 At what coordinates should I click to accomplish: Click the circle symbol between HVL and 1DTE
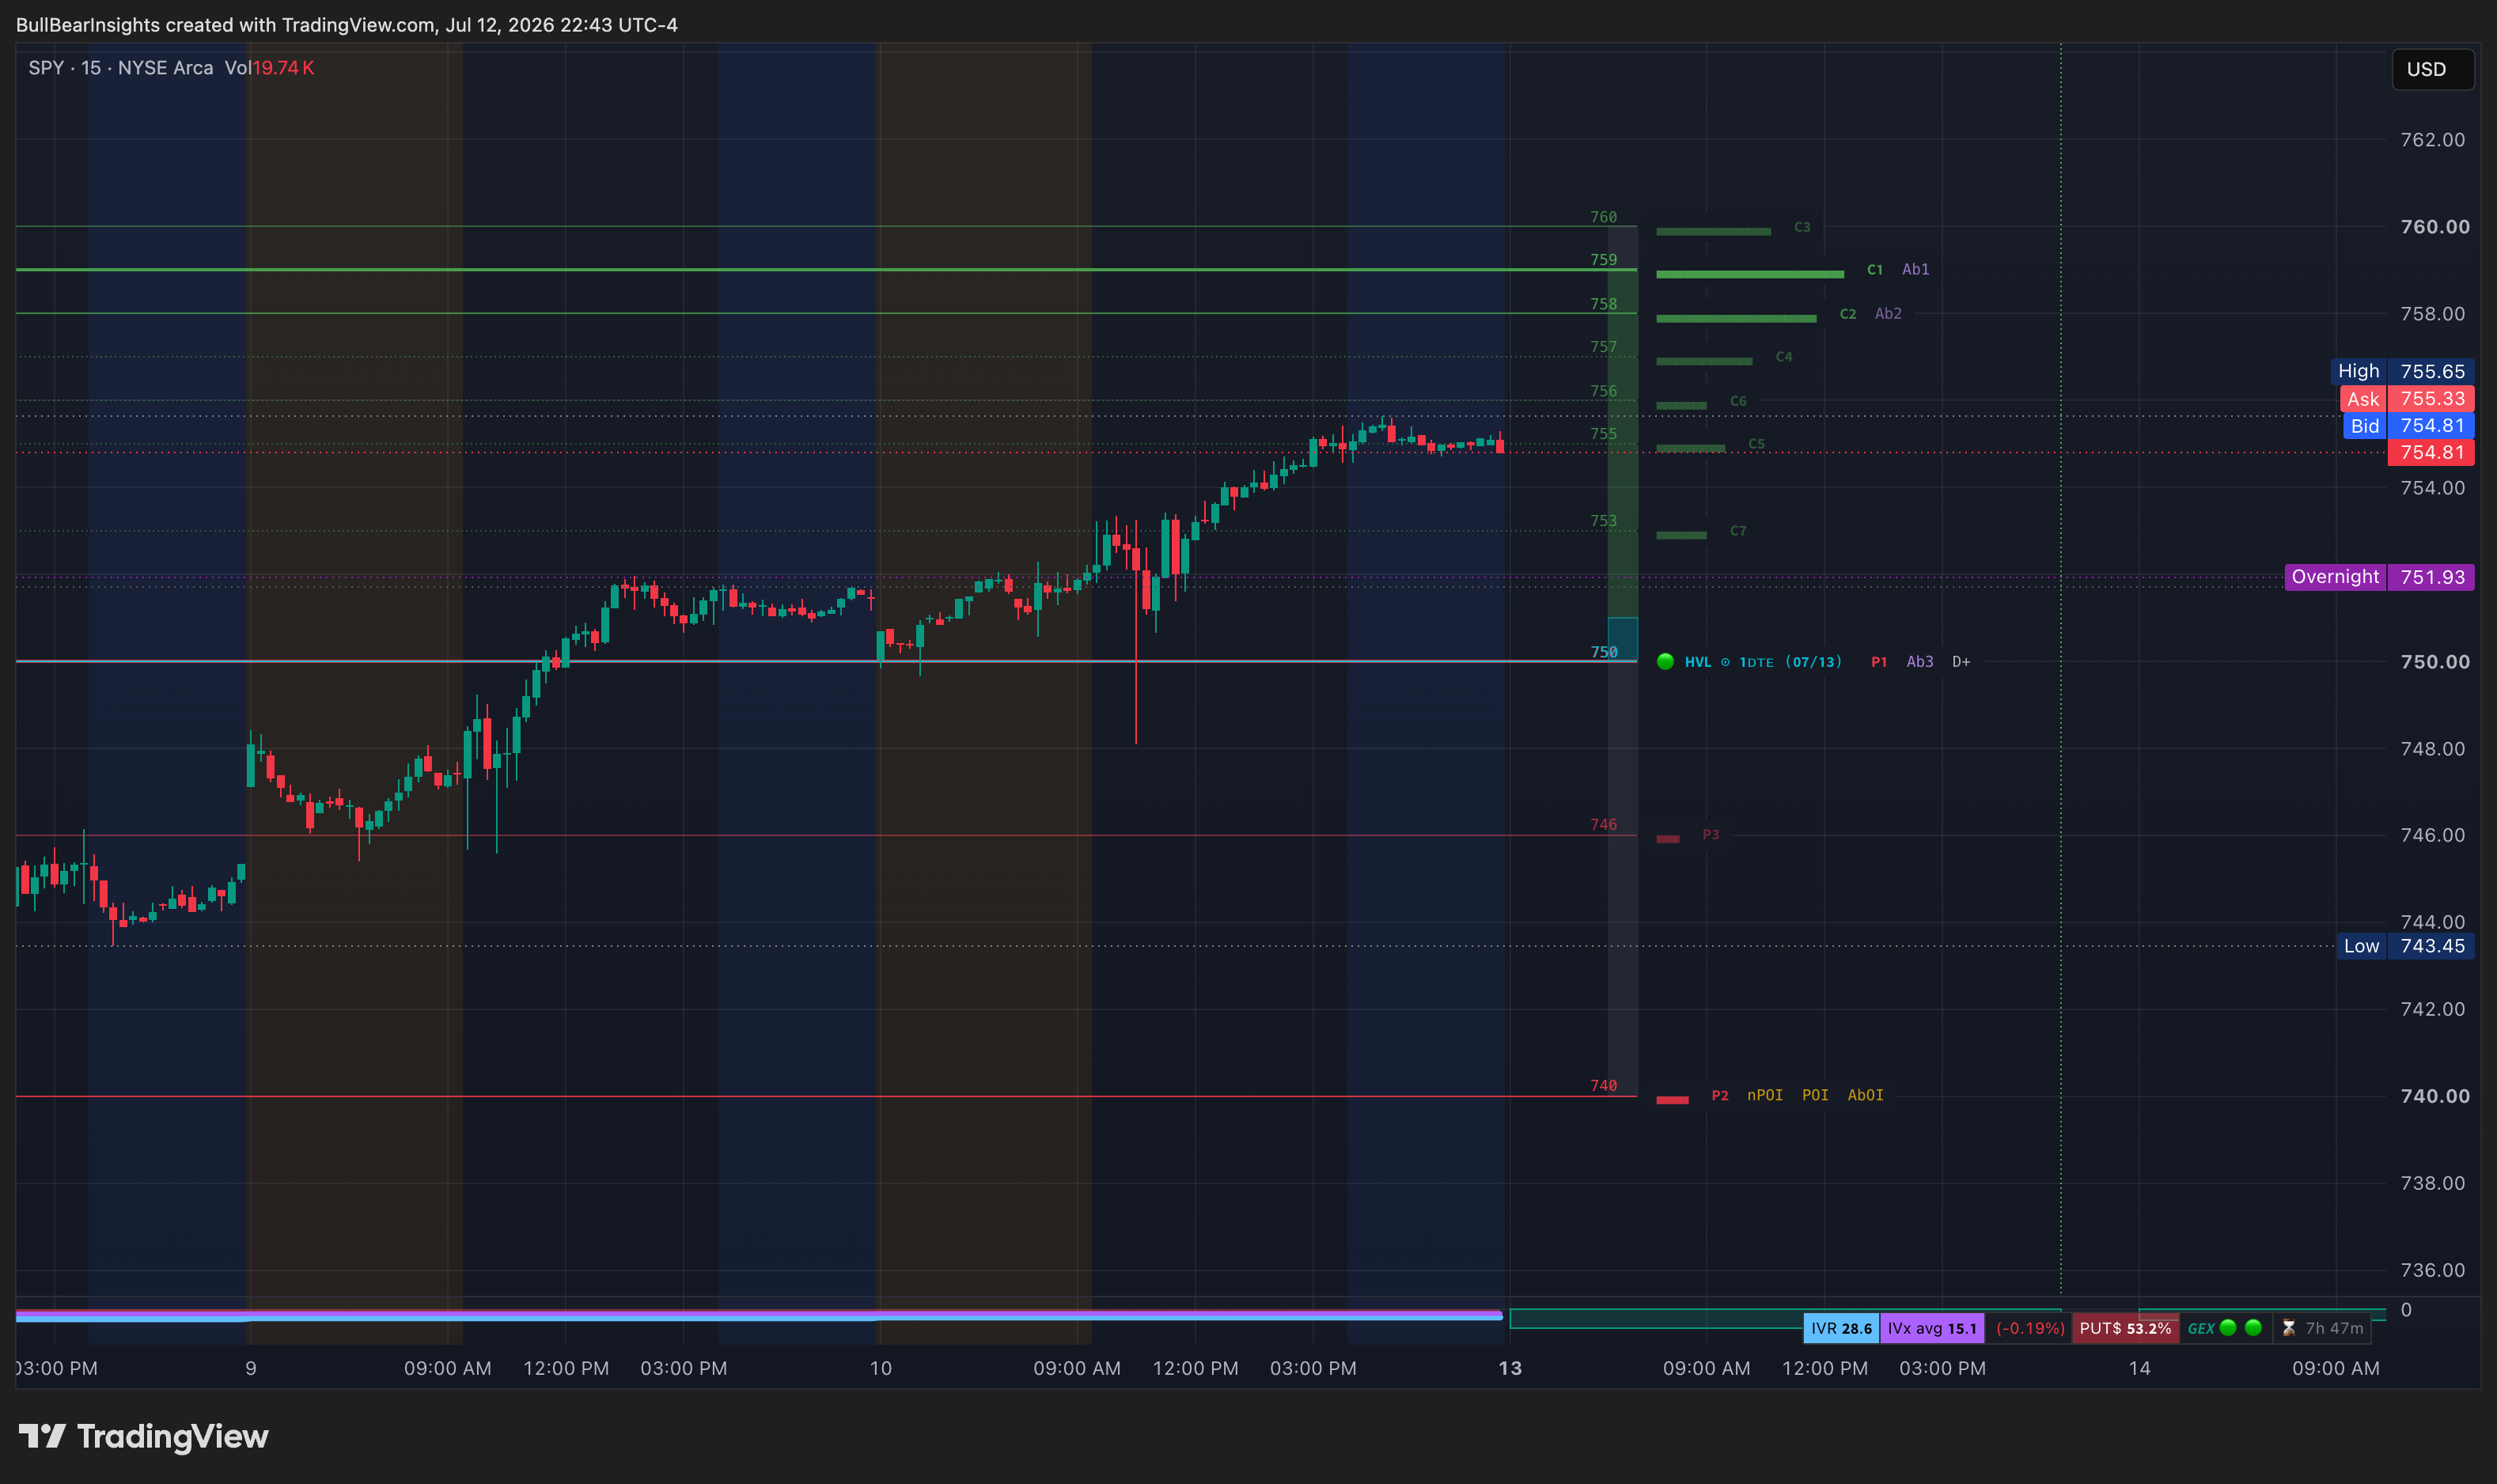click(x=1725, y=662)
